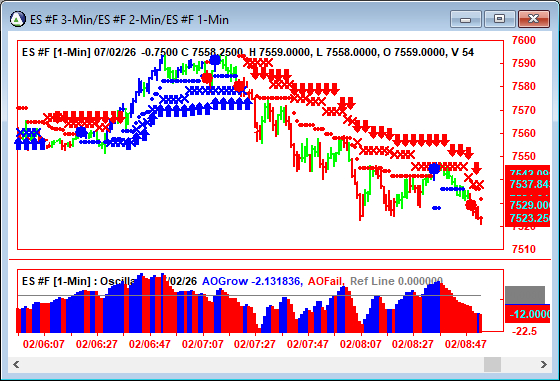Click the AOGrow -2.131836 label
Screen dimensions: 560x381
(252, 281)
